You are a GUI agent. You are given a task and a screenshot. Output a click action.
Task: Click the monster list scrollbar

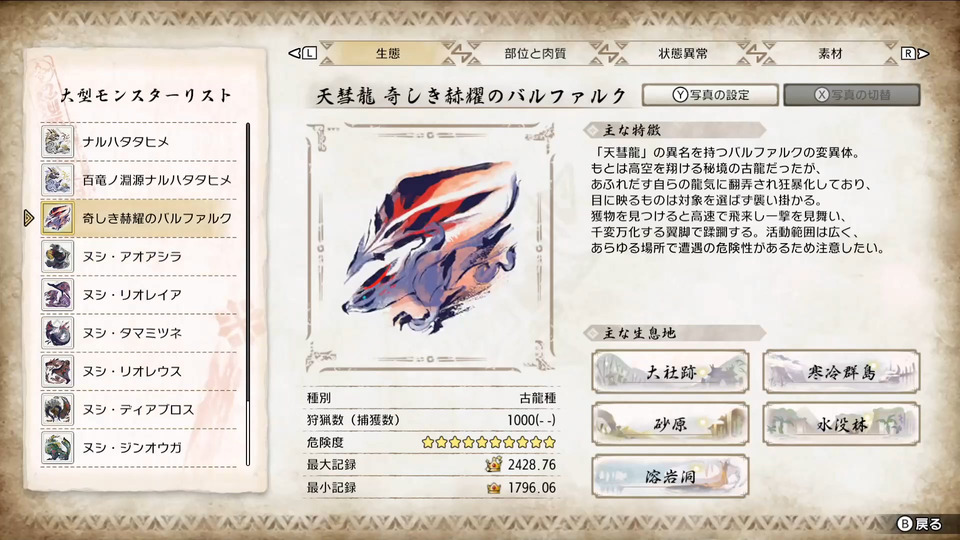(247, 294)
